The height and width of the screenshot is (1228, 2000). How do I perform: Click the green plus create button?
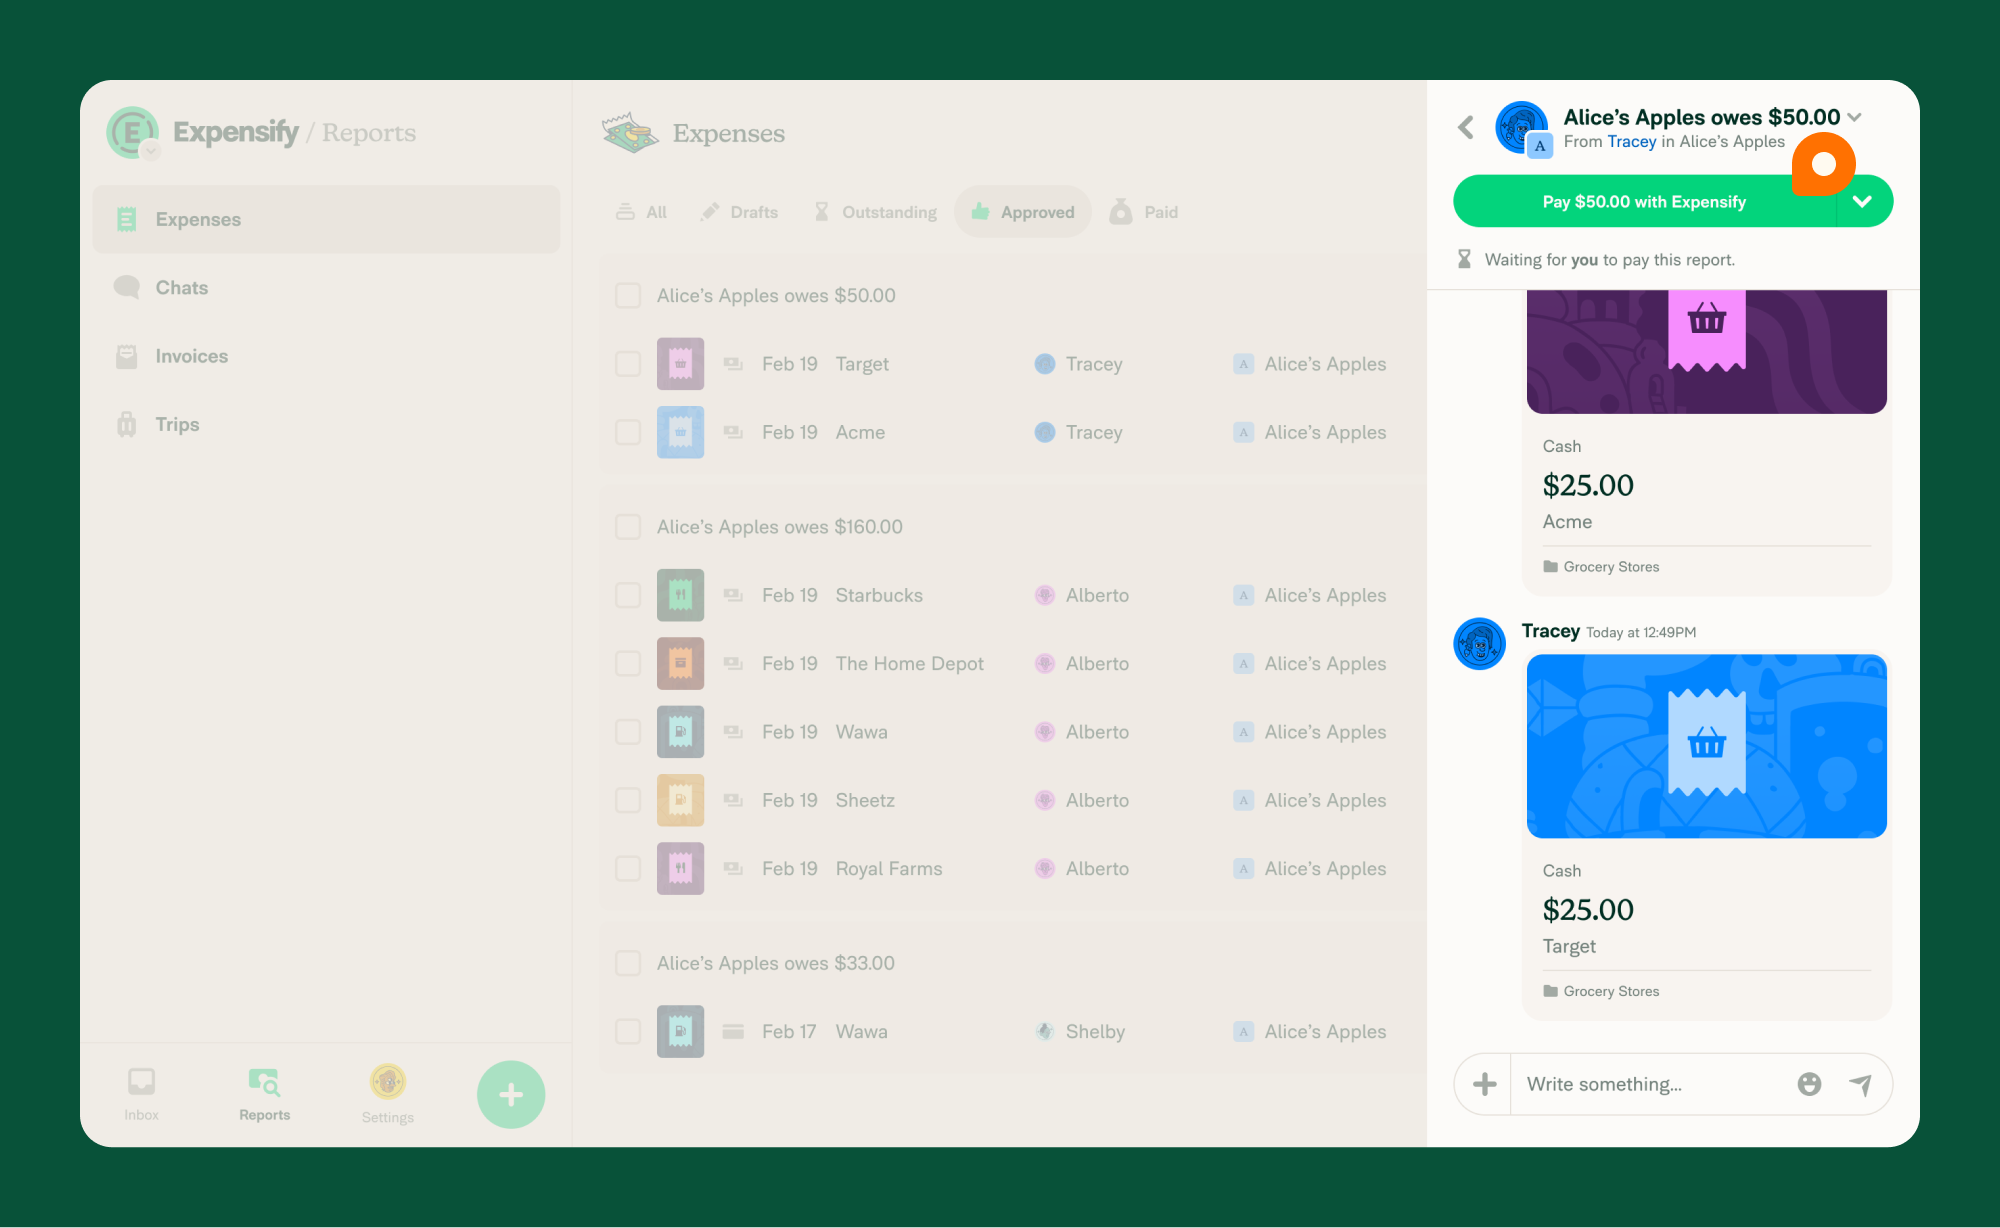coord(511,1094)
